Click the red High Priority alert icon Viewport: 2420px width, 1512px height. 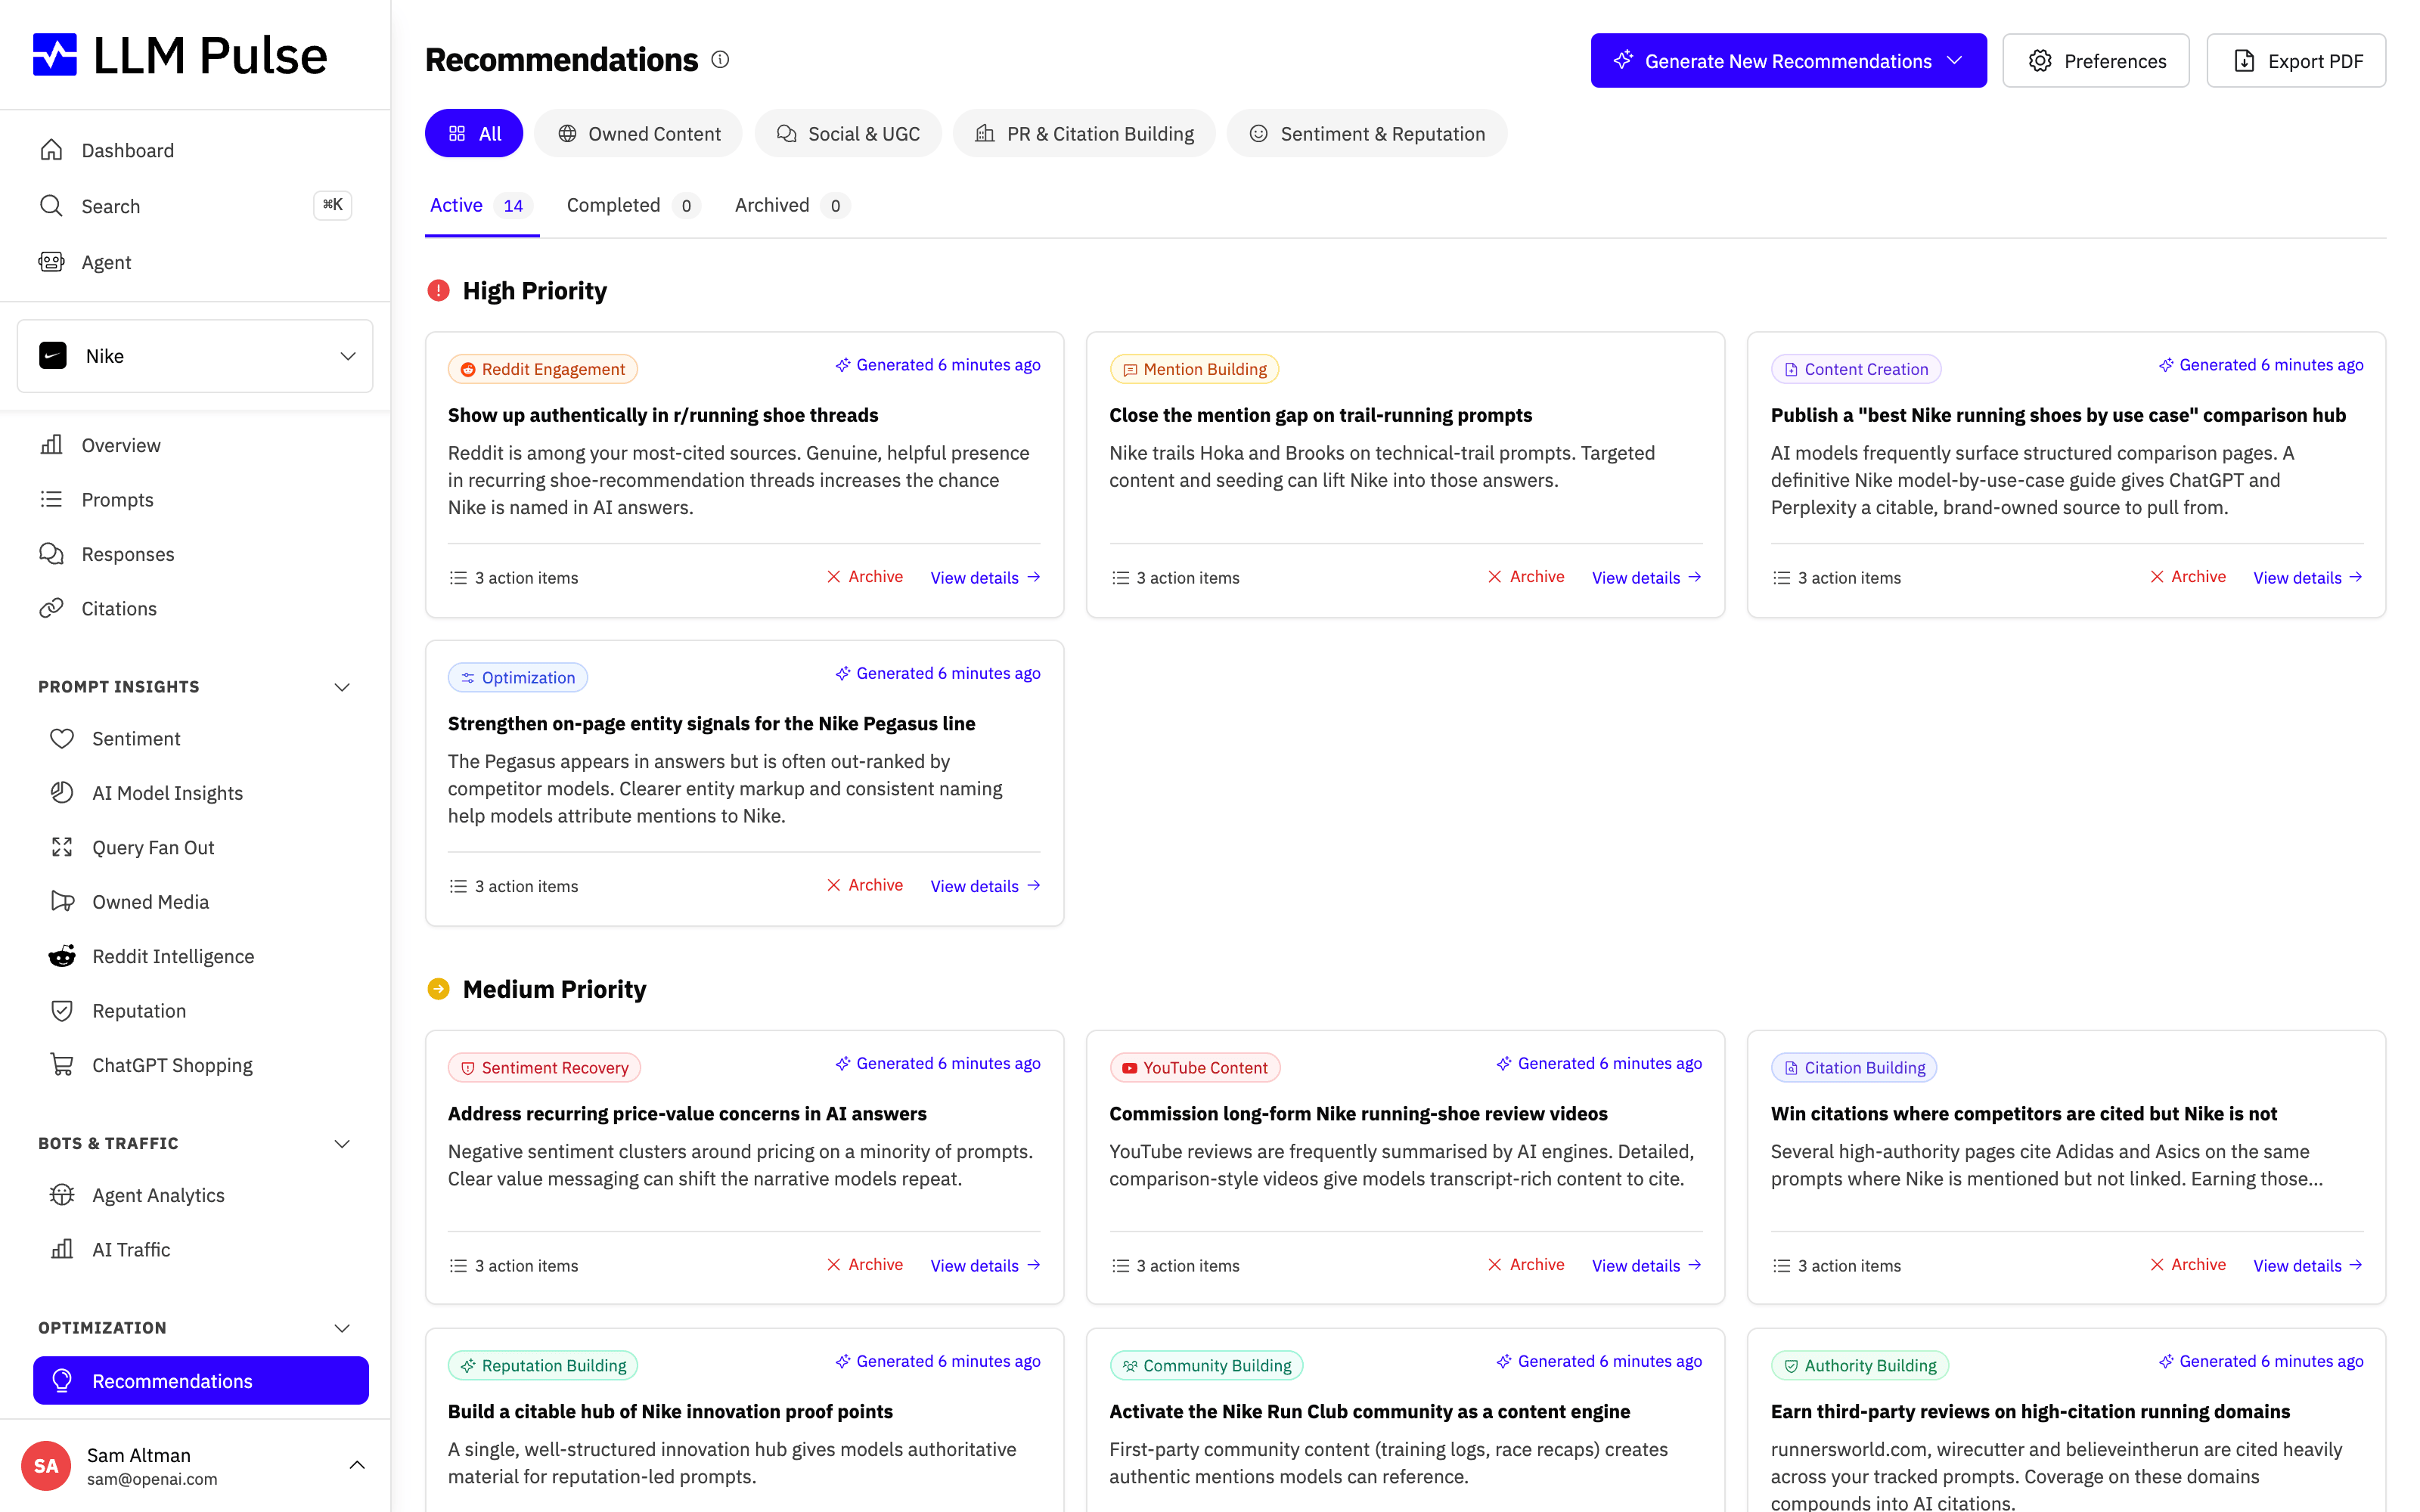coord(438,291)
